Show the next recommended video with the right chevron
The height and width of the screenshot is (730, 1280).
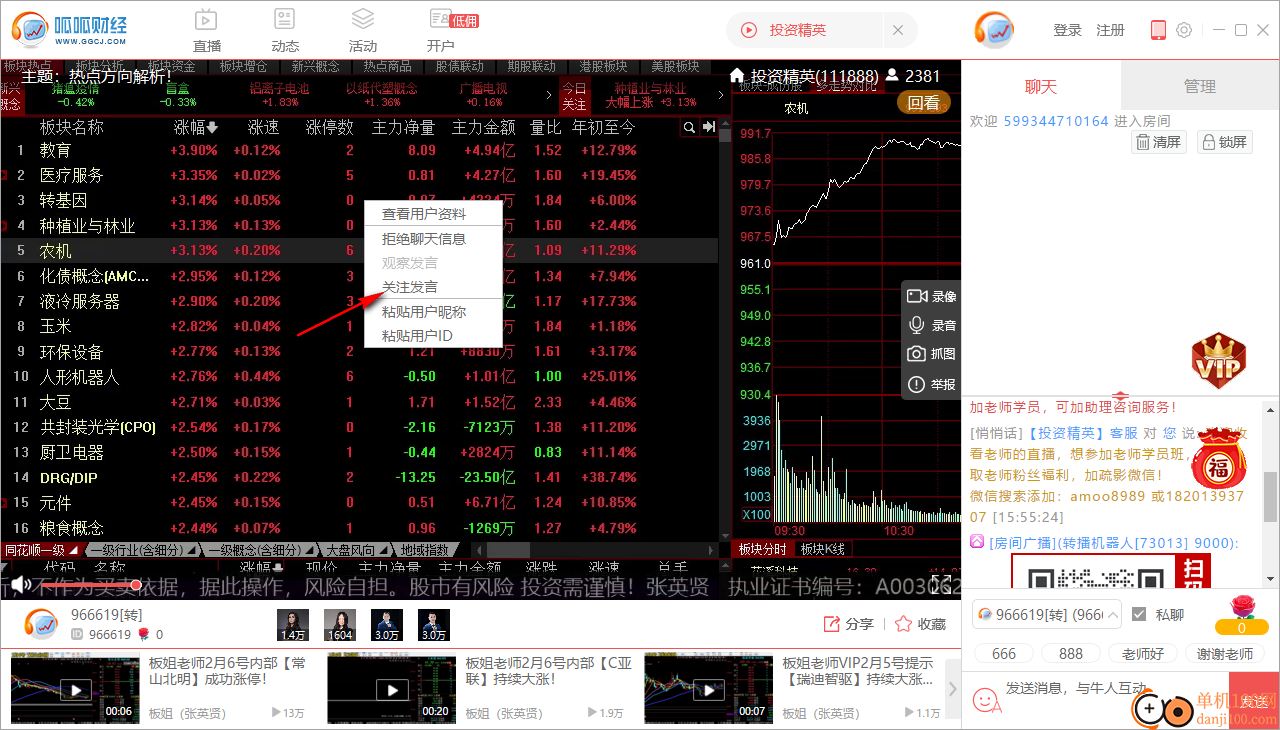point(951,689)
